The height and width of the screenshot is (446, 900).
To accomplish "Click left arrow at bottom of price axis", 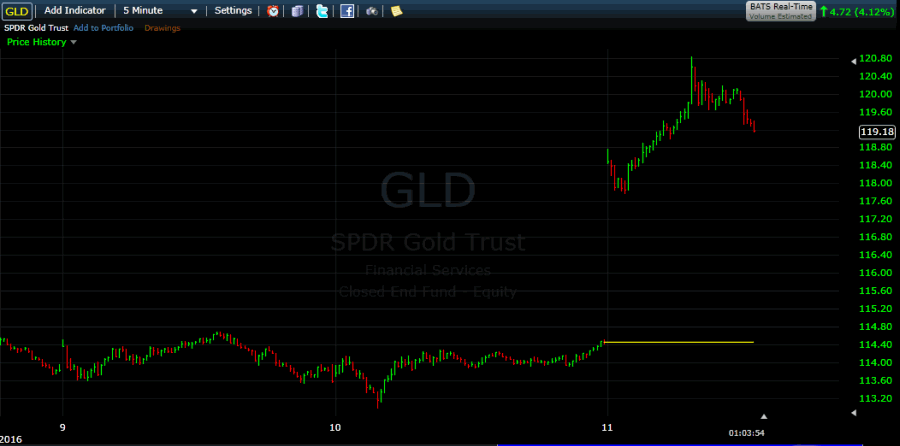I will (x=854, y=413).
